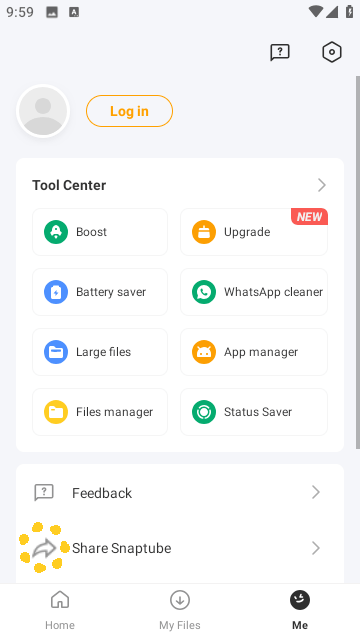This screenshot has height=640, width=360.
Task: Tap the help chat bubble icon at top
Action: (280, 52)
